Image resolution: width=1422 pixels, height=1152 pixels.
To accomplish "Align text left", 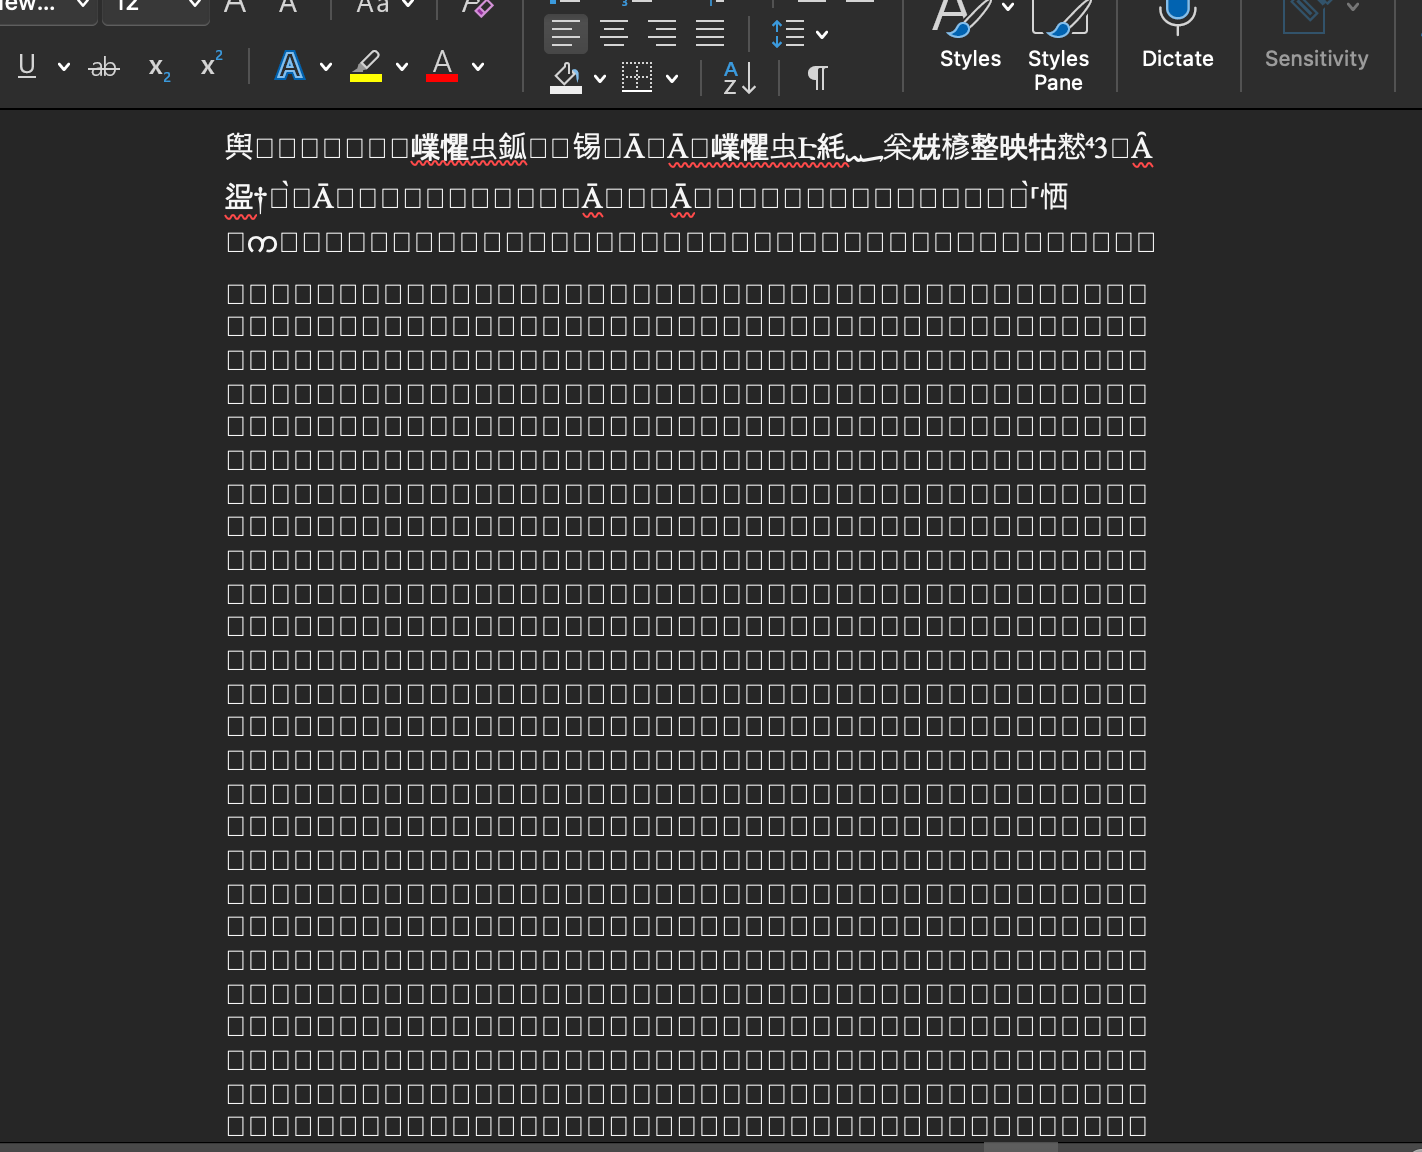I will point(566,34).
